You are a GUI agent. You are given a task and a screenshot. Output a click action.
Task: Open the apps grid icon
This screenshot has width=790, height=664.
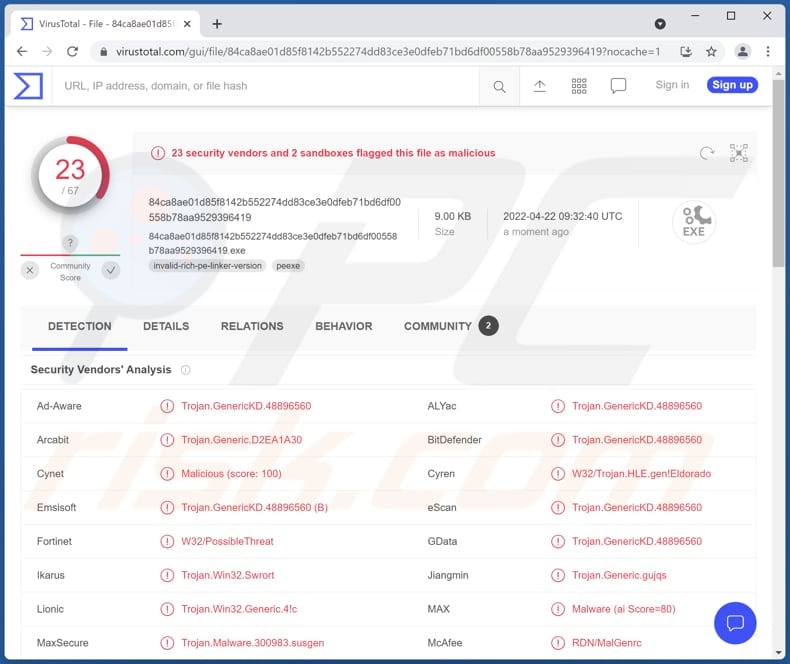pyautogui.click(x=579, y=86)
